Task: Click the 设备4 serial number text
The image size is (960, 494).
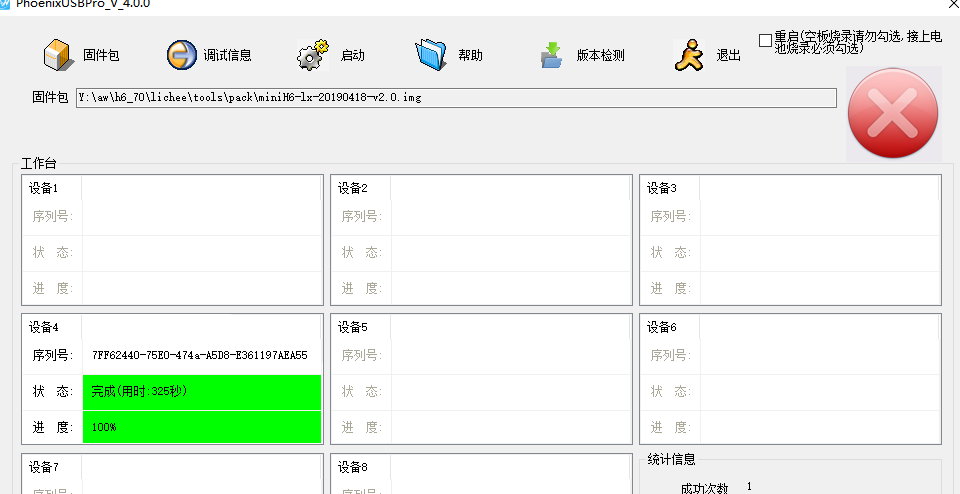Action: (x=199, y=355)
